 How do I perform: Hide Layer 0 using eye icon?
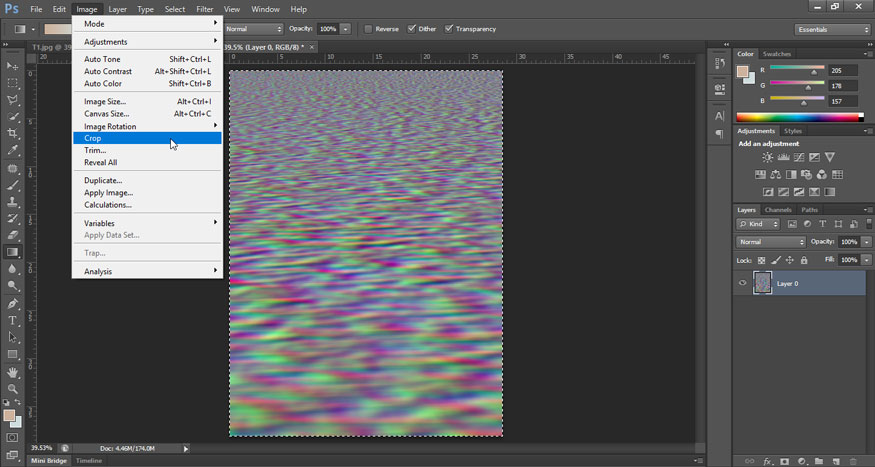point(742,284)
